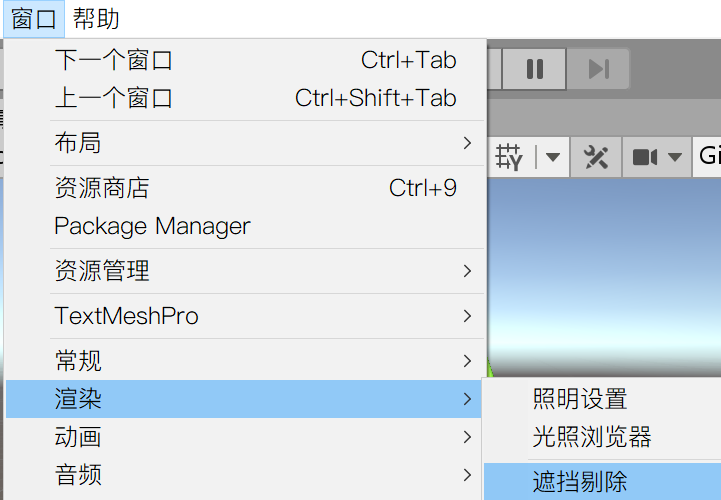Open the camera settings dropdown arrow
721x500 pixels.
point(675,157)
